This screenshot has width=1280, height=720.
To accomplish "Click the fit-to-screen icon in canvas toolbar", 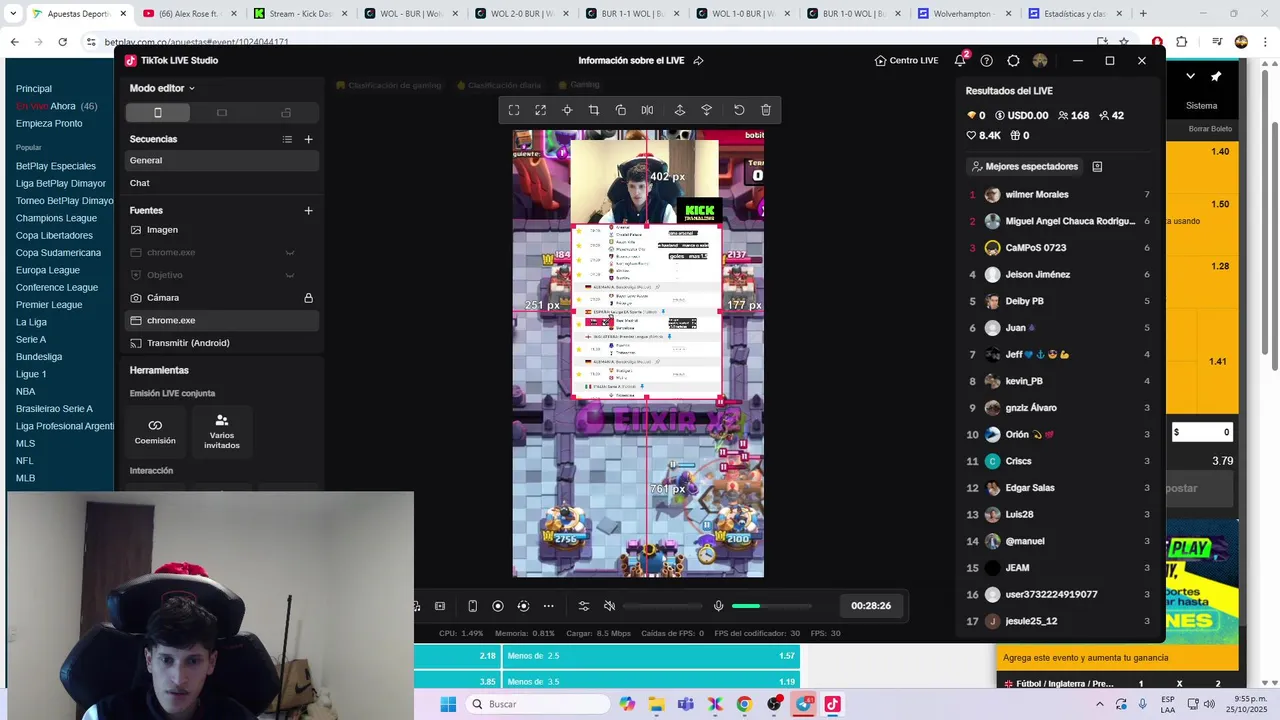I will click(514, 110).
